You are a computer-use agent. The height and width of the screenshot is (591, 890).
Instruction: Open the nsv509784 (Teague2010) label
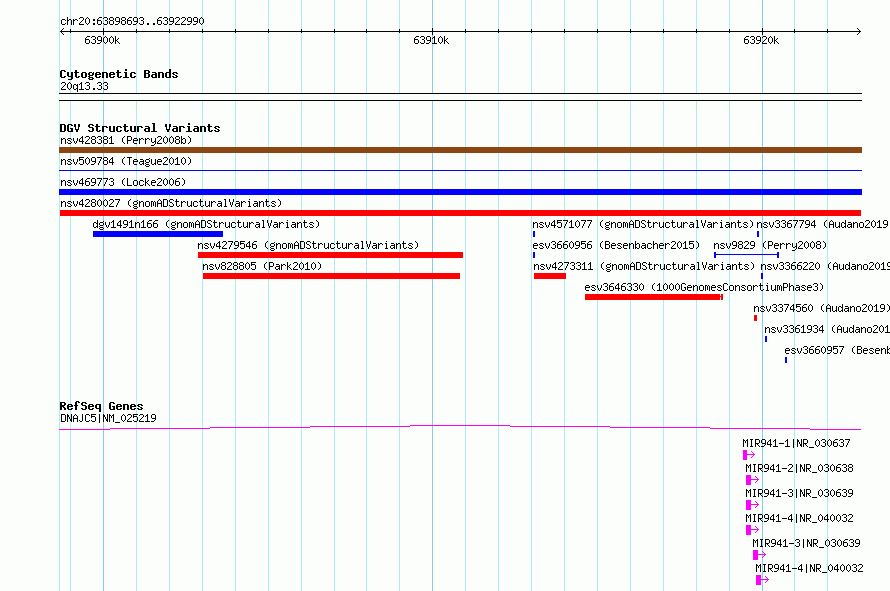coord(126,161)
